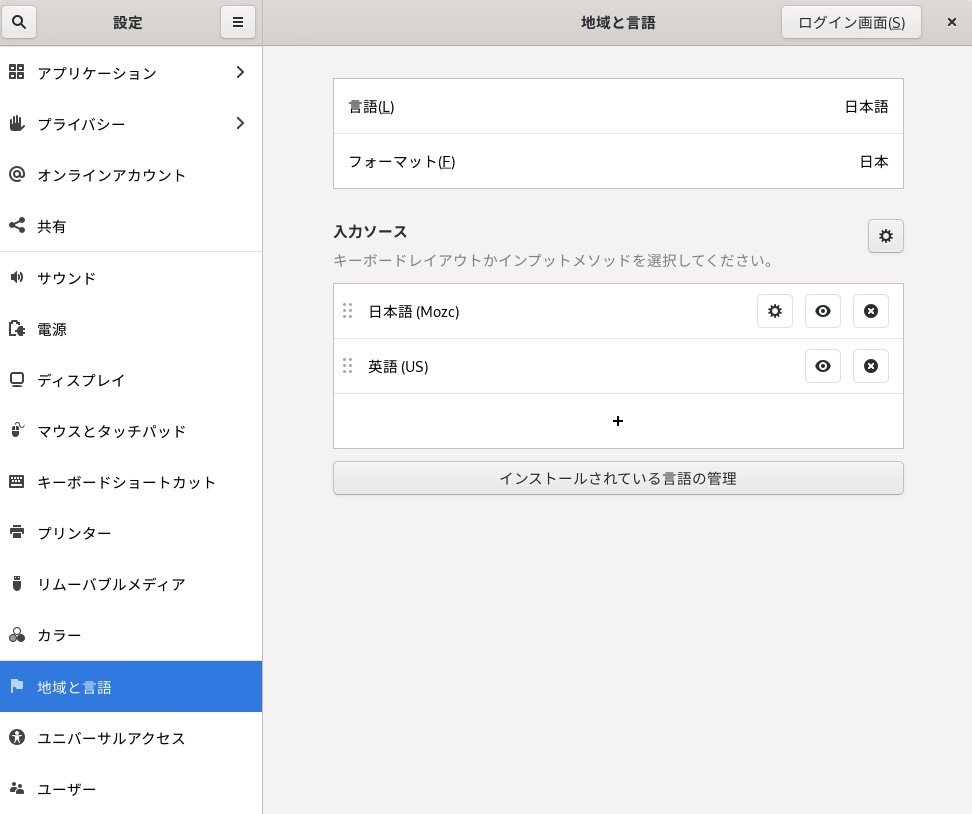Viewport: 972px width, 814px height.
Task: Open the フォーマット selection row
Action: 618,161
